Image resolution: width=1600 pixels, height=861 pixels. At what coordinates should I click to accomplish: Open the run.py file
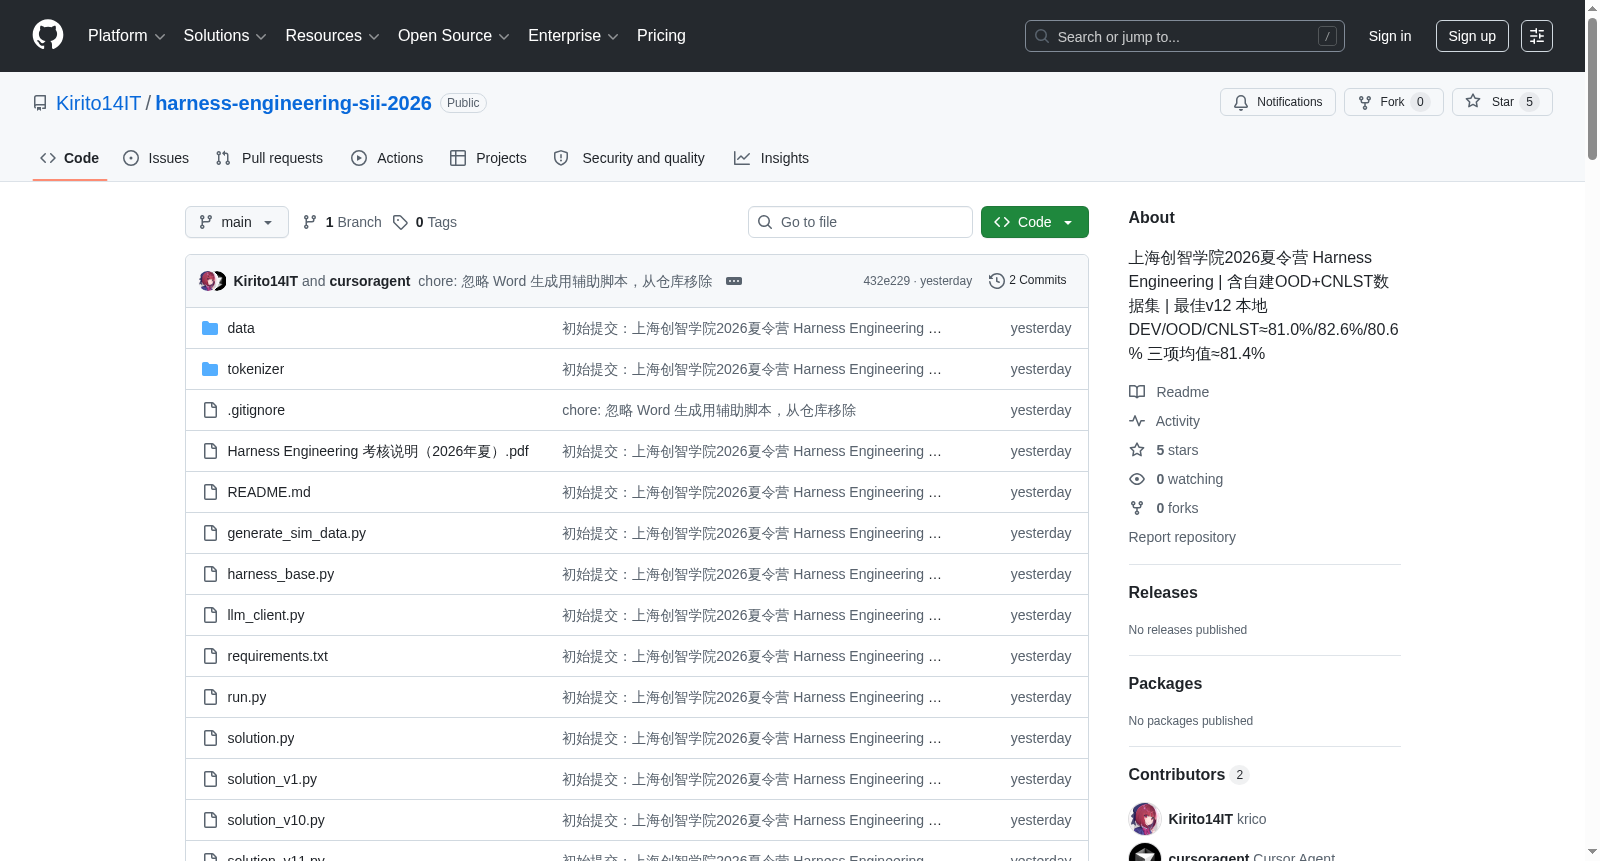247,697
